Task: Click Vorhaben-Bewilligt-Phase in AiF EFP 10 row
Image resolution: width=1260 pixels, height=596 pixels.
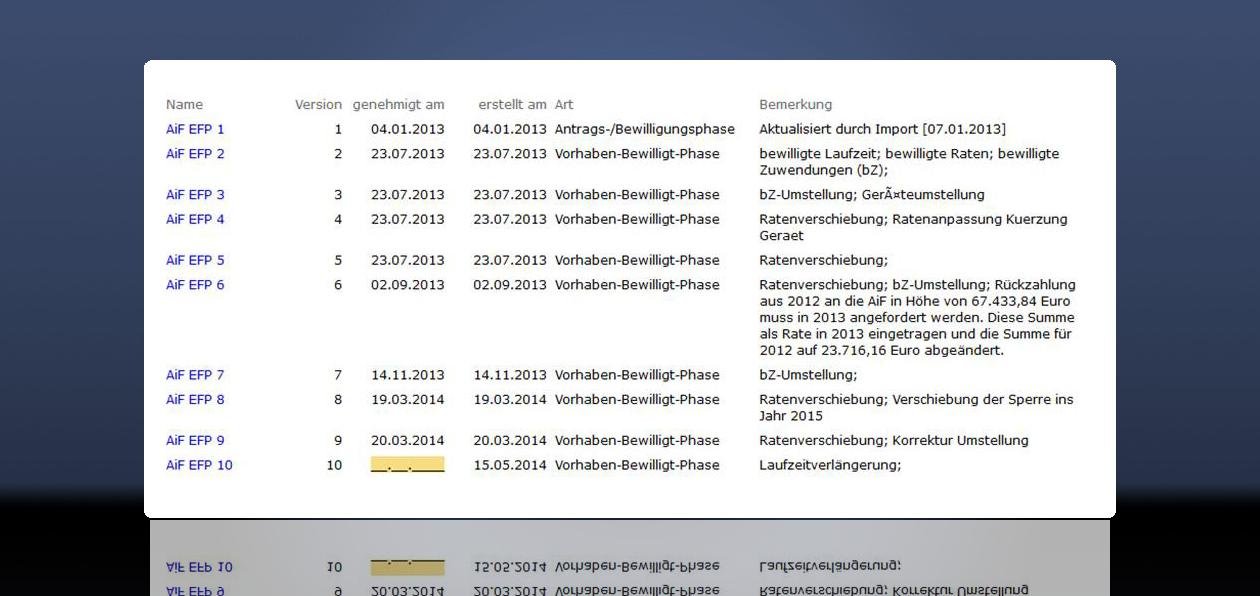Action: [x=637, y=465]
